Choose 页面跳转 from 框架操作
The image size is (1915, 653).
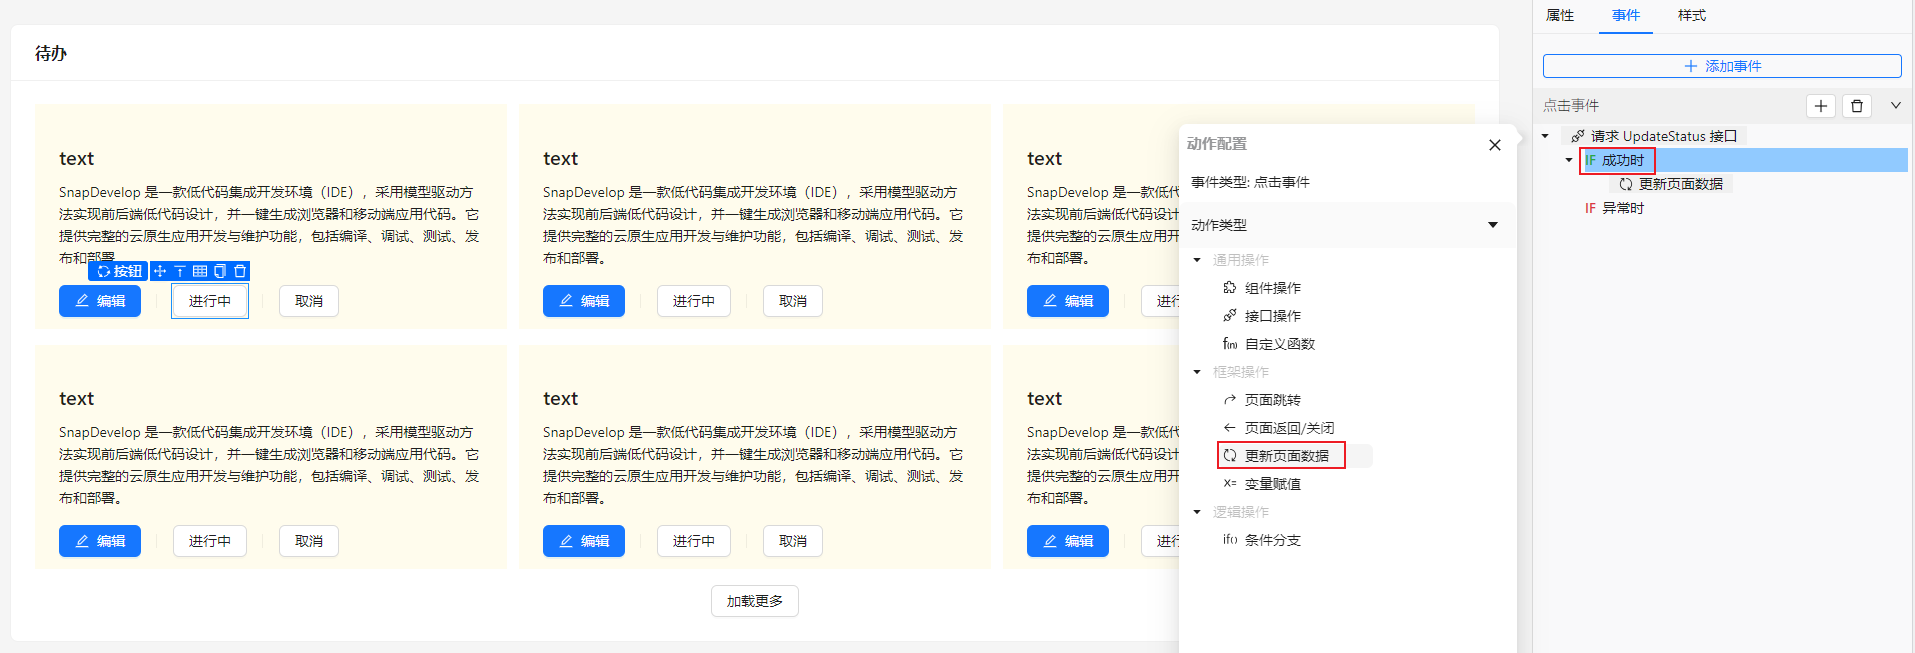coord(1272,400)
